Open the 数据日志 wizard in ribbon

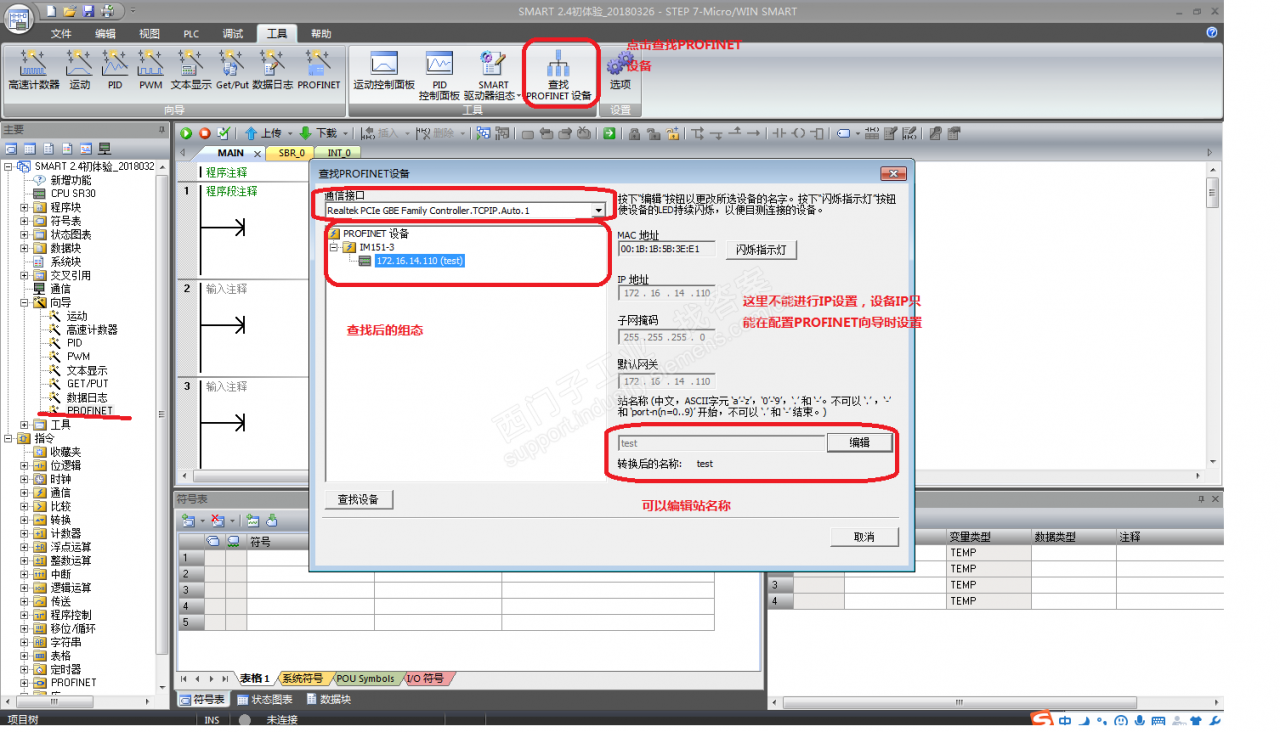pos(273,70)
